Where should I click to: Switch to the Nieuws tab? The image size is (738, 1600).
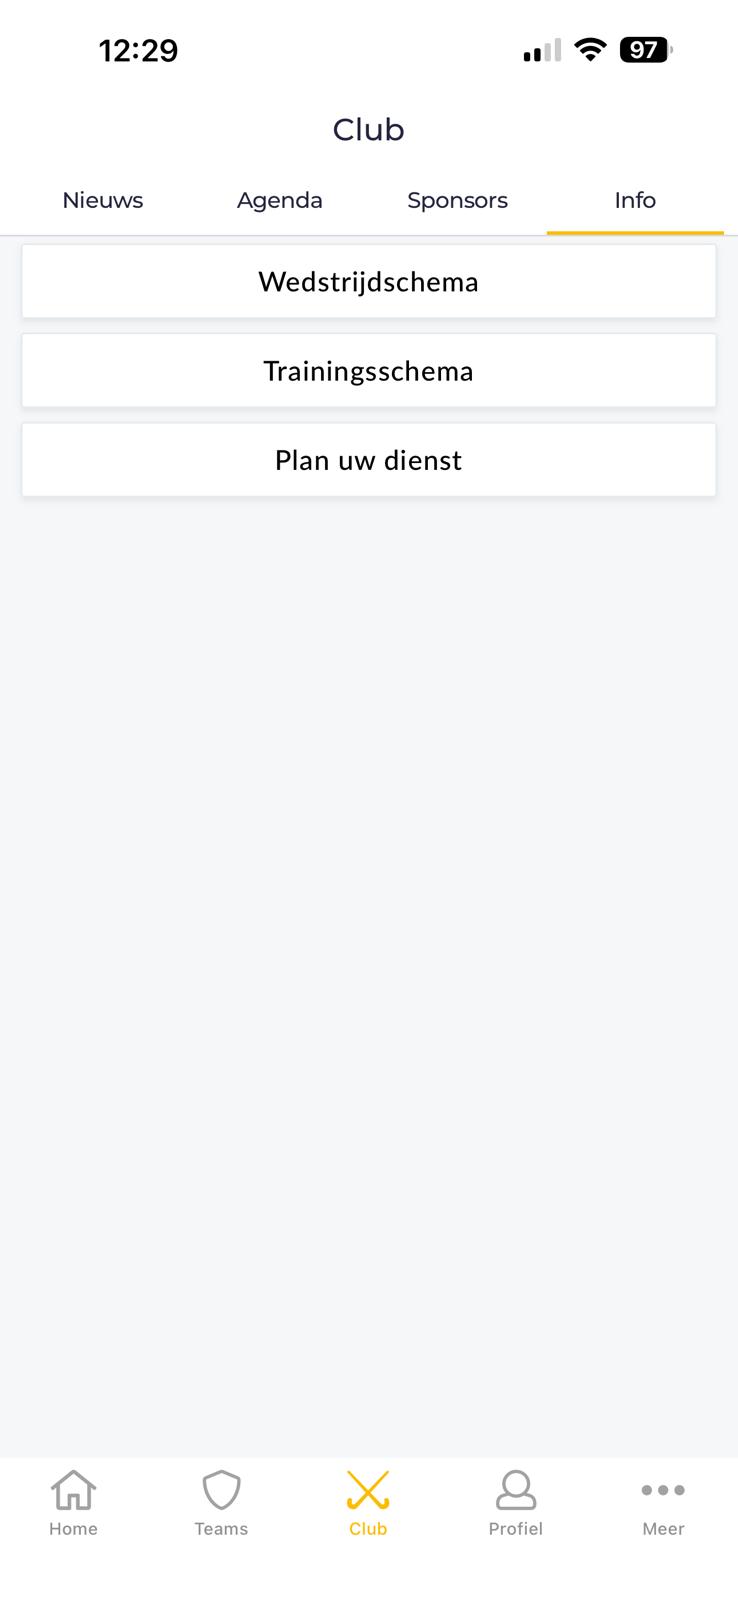(103, 200)
